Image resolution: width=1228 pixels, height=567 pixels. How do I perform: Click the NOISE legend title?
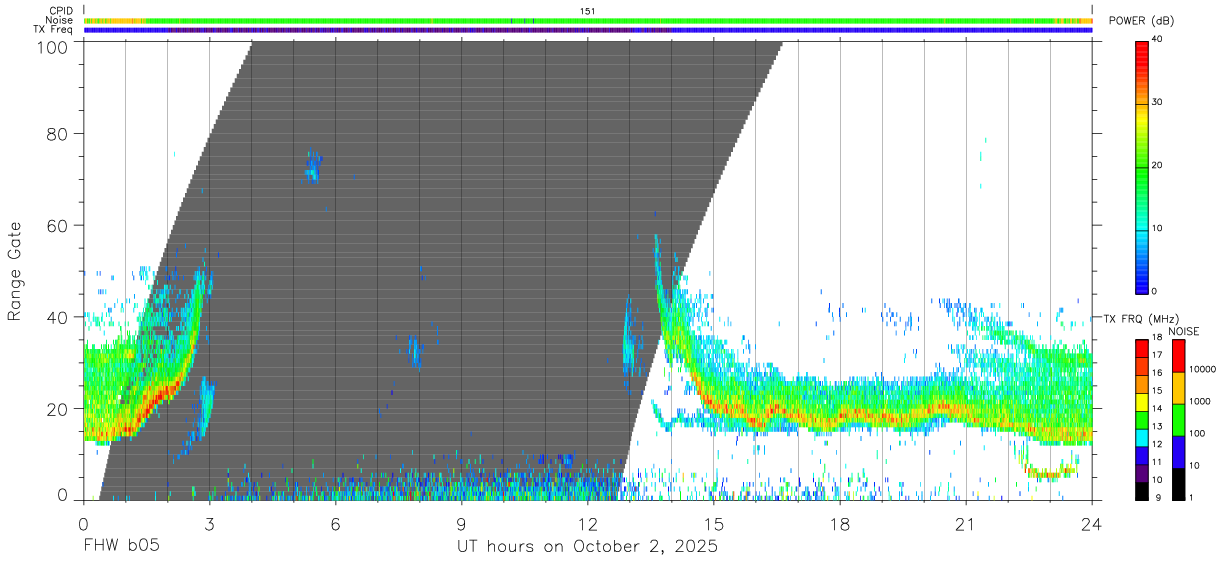1183,331
